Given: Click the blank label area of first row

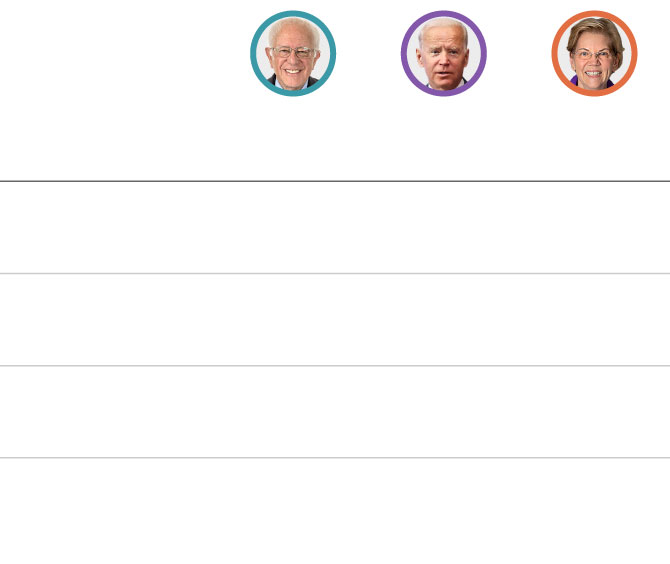Looking at the screenshot, I should [109, 227].
